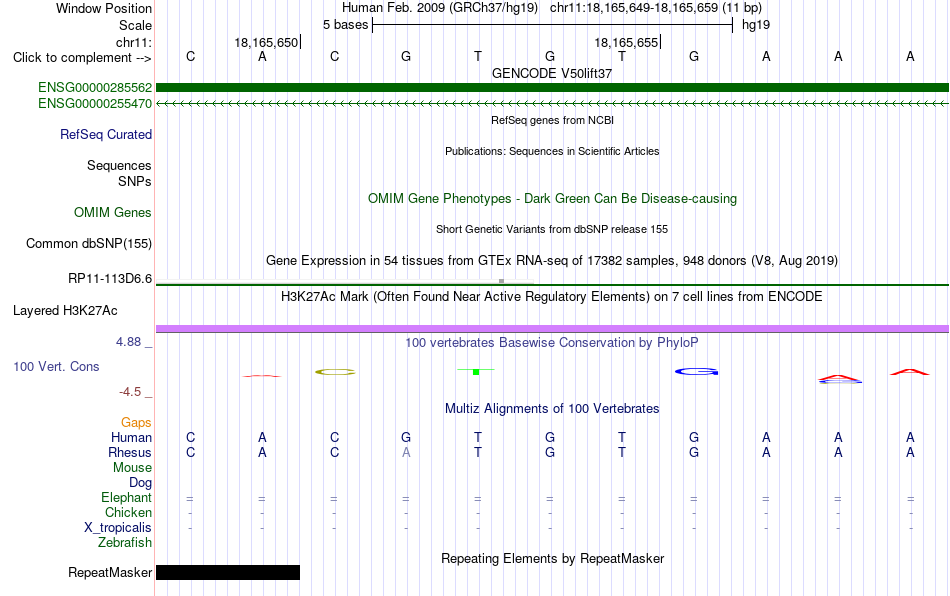
Task: Click the Sequences track label
Action: 119,165
